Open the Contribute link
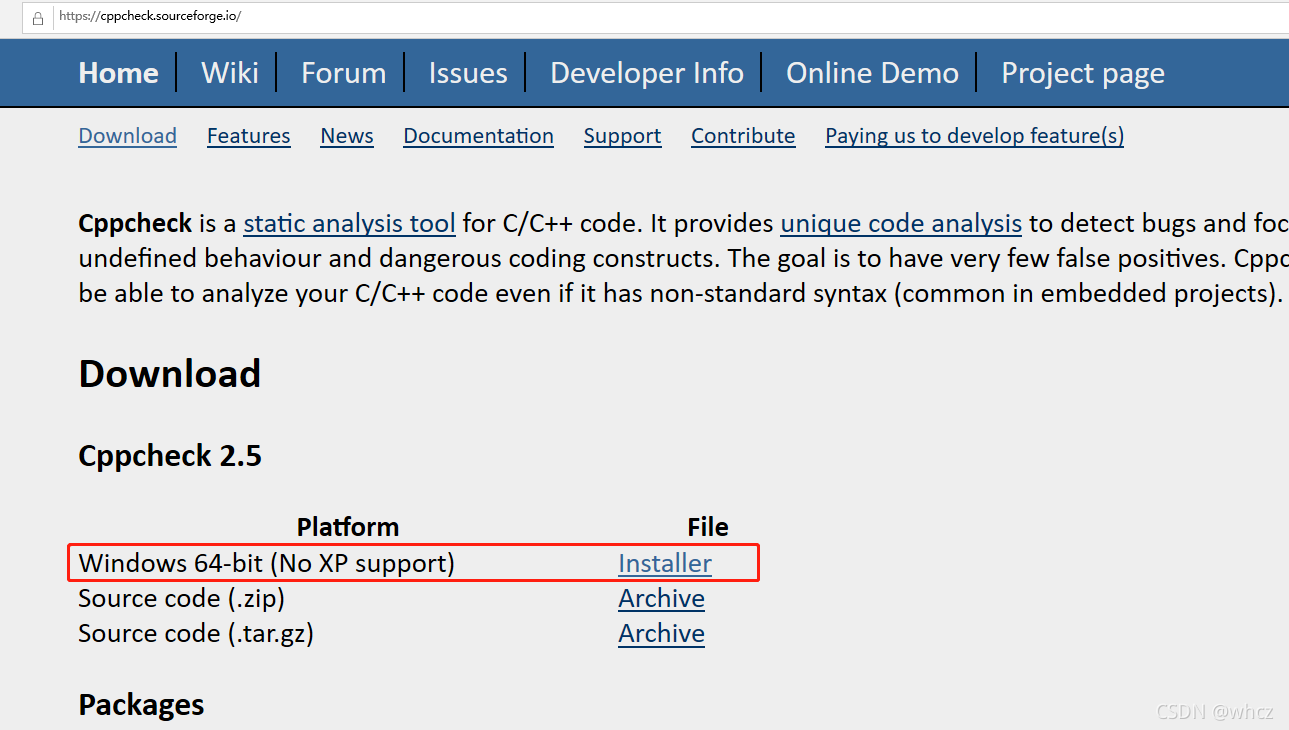 pyautogui.click(x=743, y=136)
